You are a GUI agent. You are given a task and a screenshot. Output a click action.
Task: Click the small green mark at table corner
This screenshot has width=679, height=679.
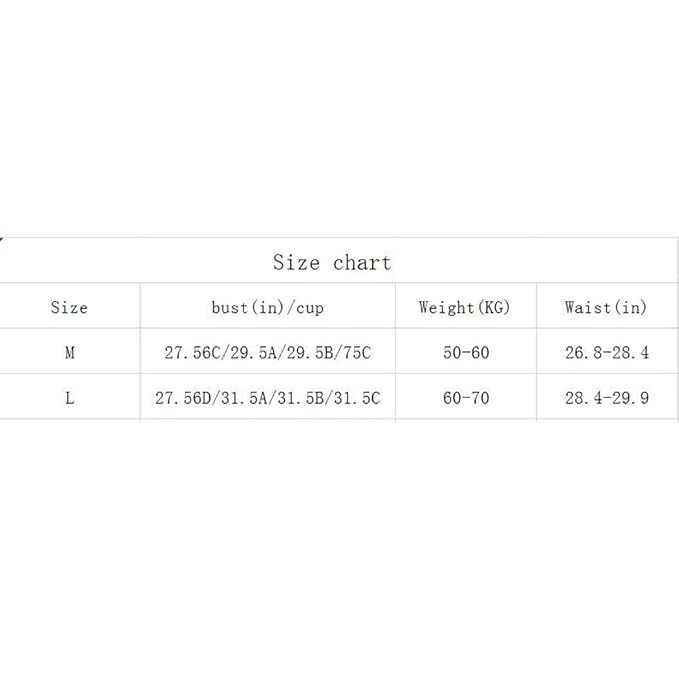click(2, 239)
